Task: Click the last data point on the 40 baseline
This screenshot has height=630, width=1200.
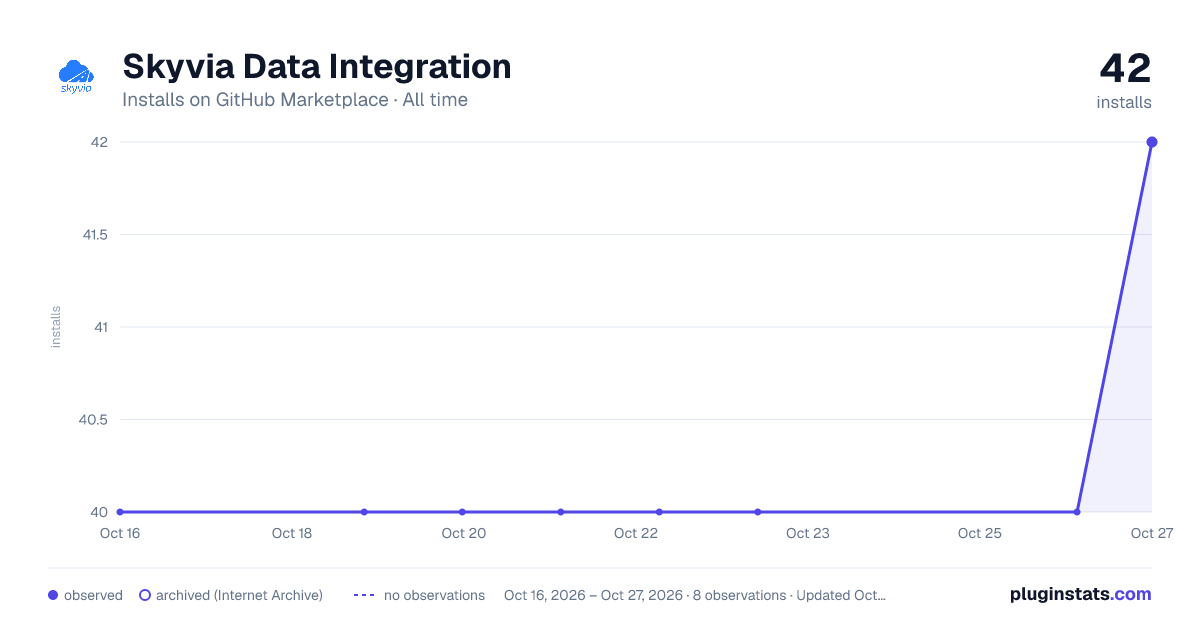Action: coord(1077,512)
